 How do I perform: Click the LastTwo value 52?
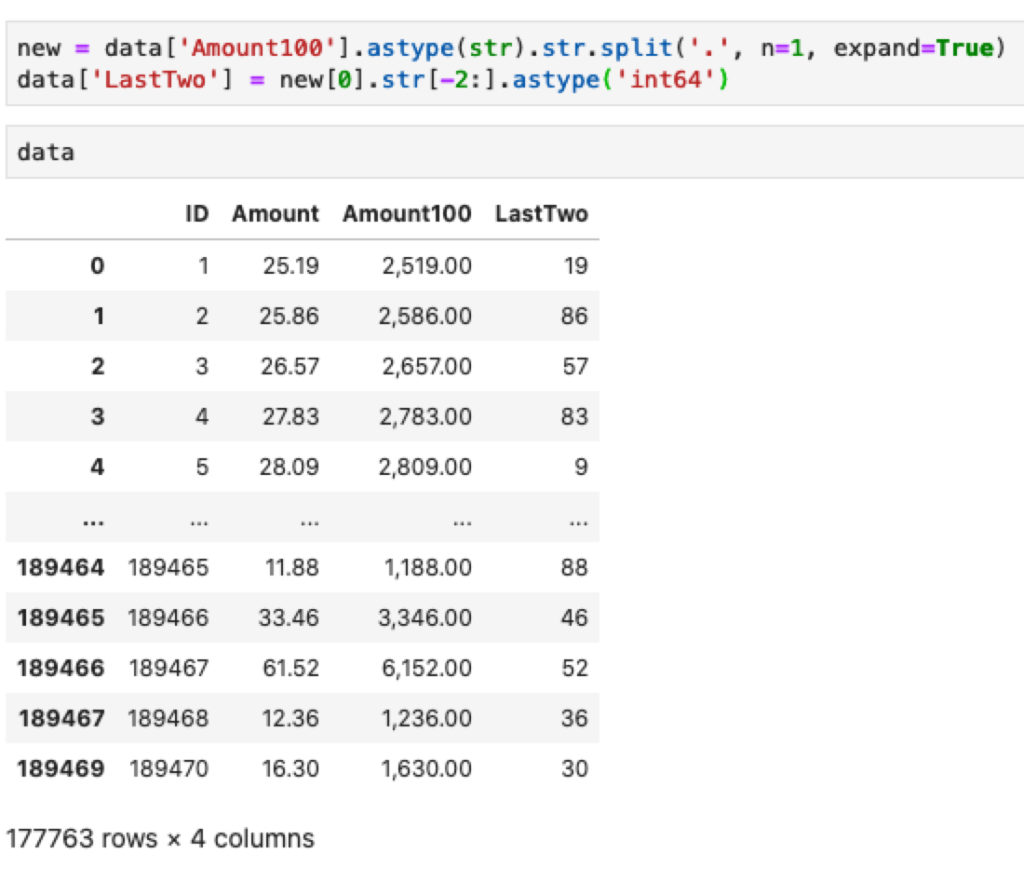click(x=575, y=668)
